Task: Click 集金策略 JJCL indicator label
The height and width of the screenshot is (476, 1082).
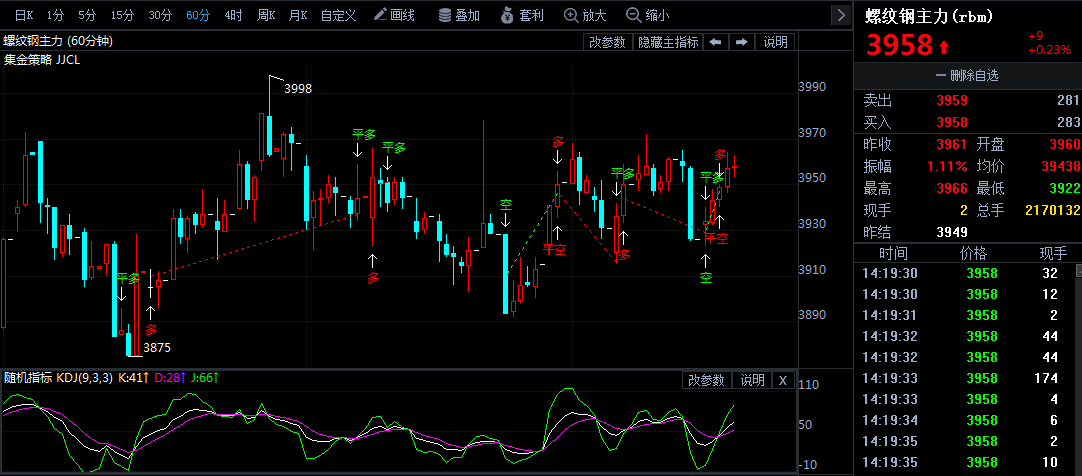Action: 43,60
